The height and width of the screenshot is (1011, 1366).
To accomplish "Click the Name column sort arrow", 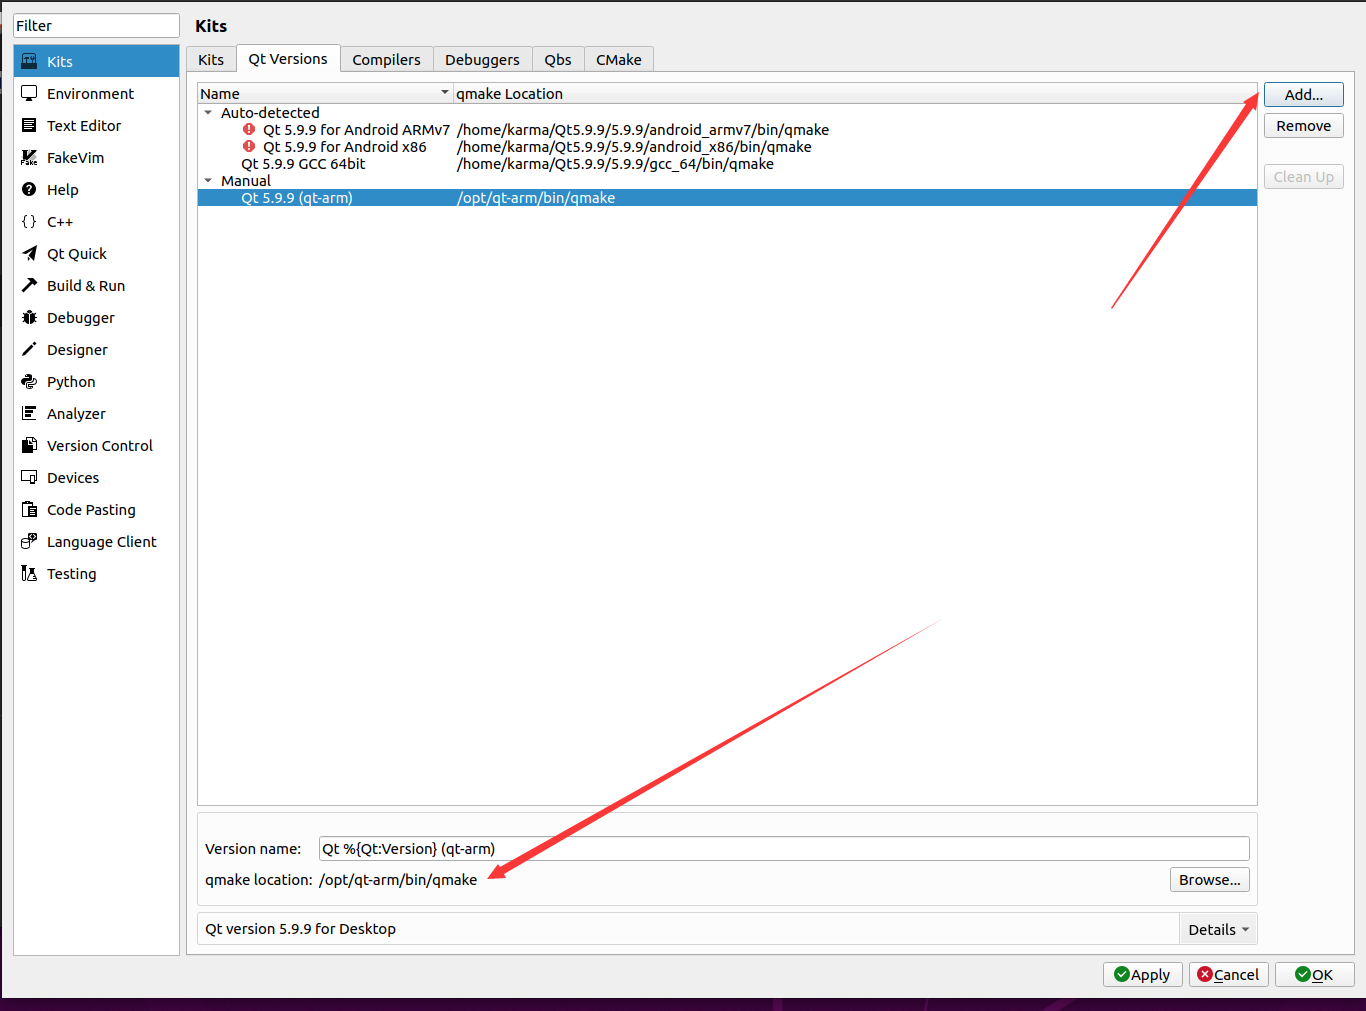I will (445, 93).
